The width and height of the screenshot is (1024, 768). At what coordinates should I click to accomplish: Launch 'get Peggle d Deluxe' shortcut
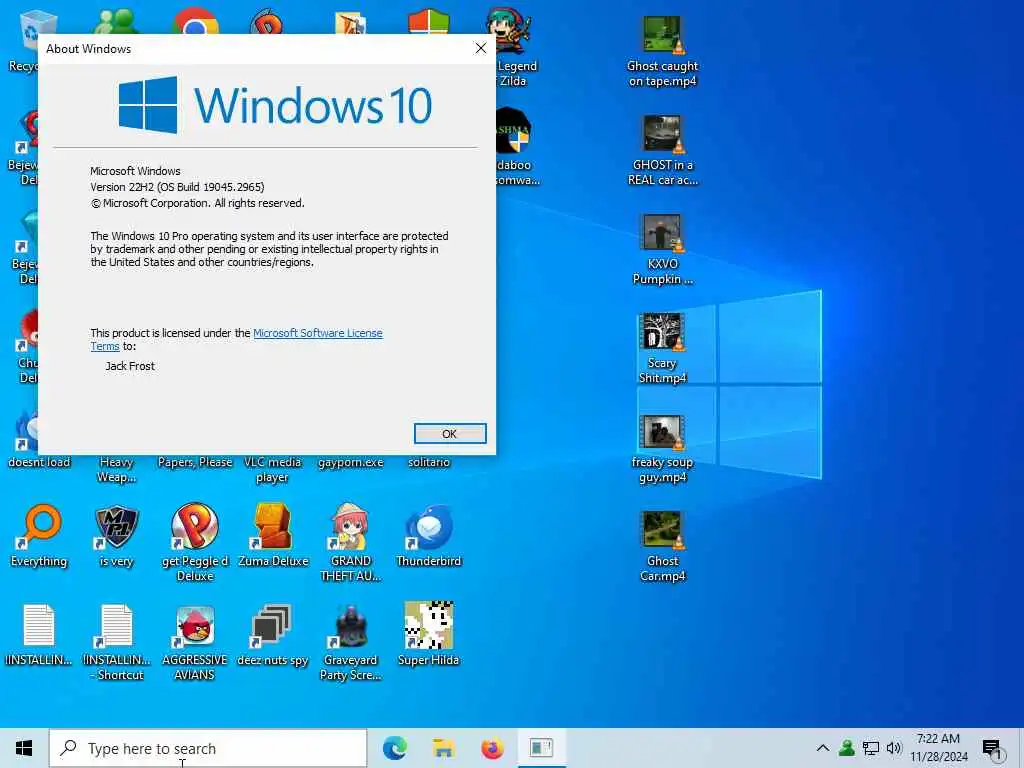(195, 542)
